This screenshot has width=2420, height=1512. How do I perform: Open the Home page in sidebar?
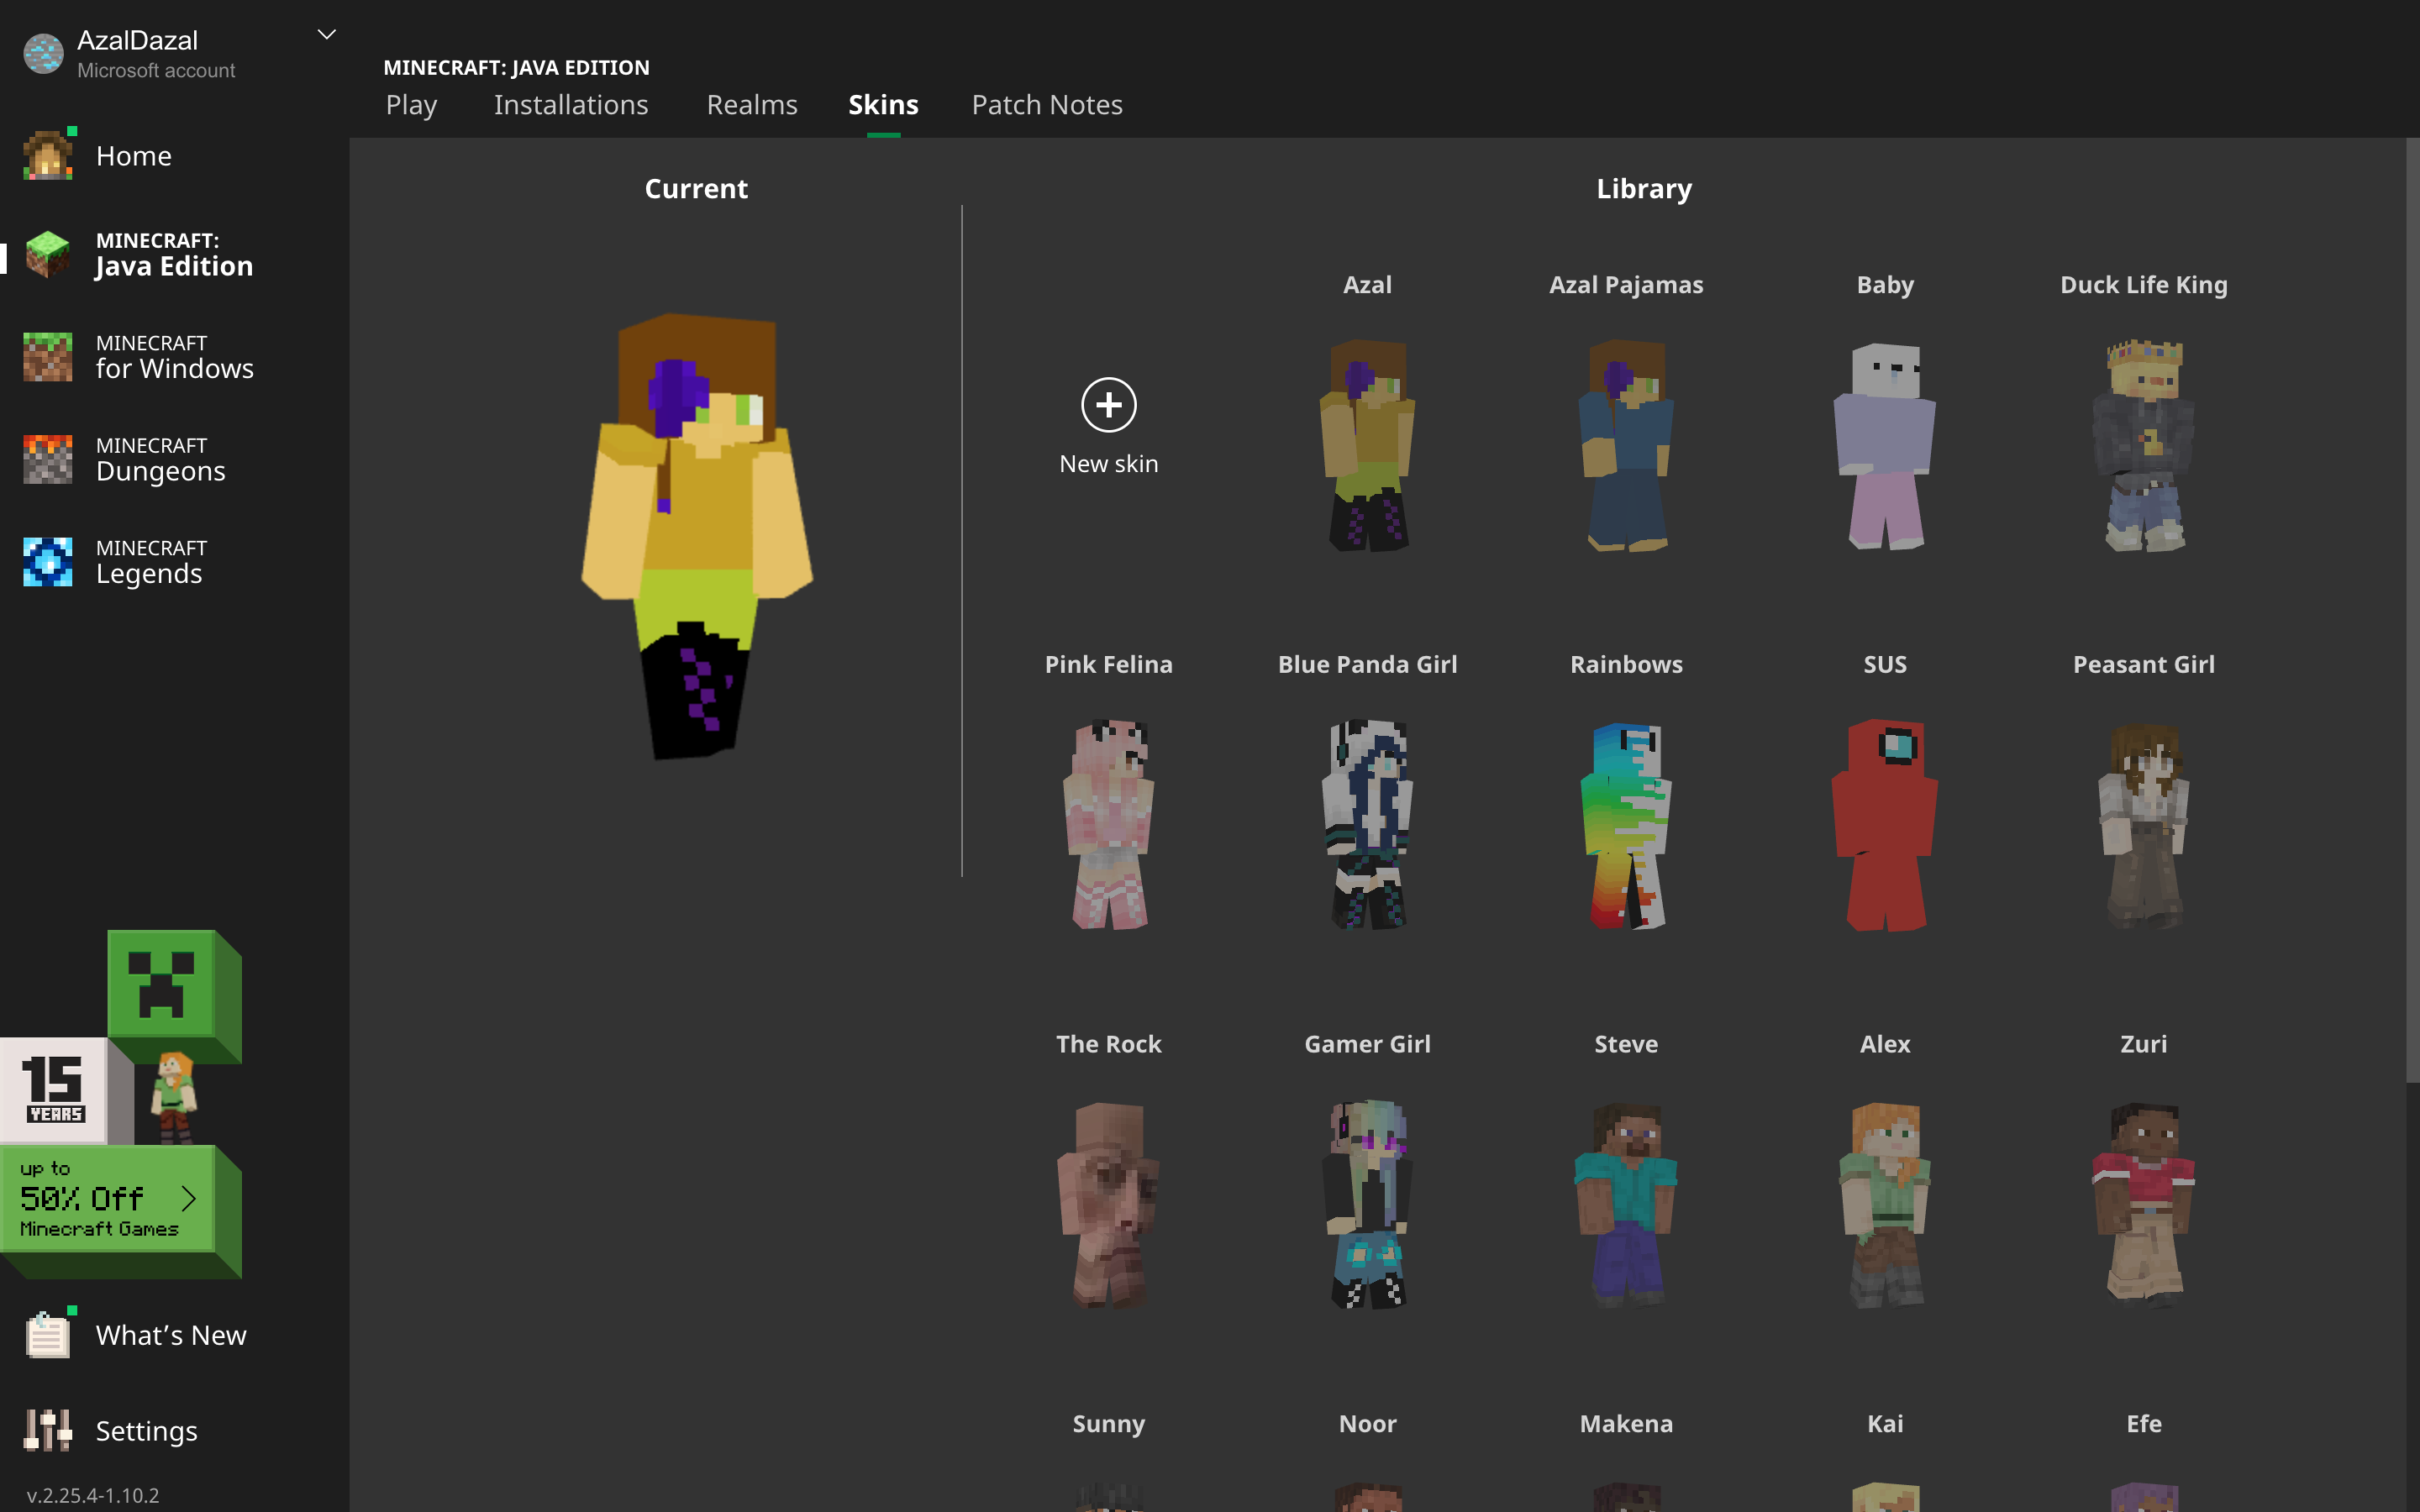click(133, 156)
